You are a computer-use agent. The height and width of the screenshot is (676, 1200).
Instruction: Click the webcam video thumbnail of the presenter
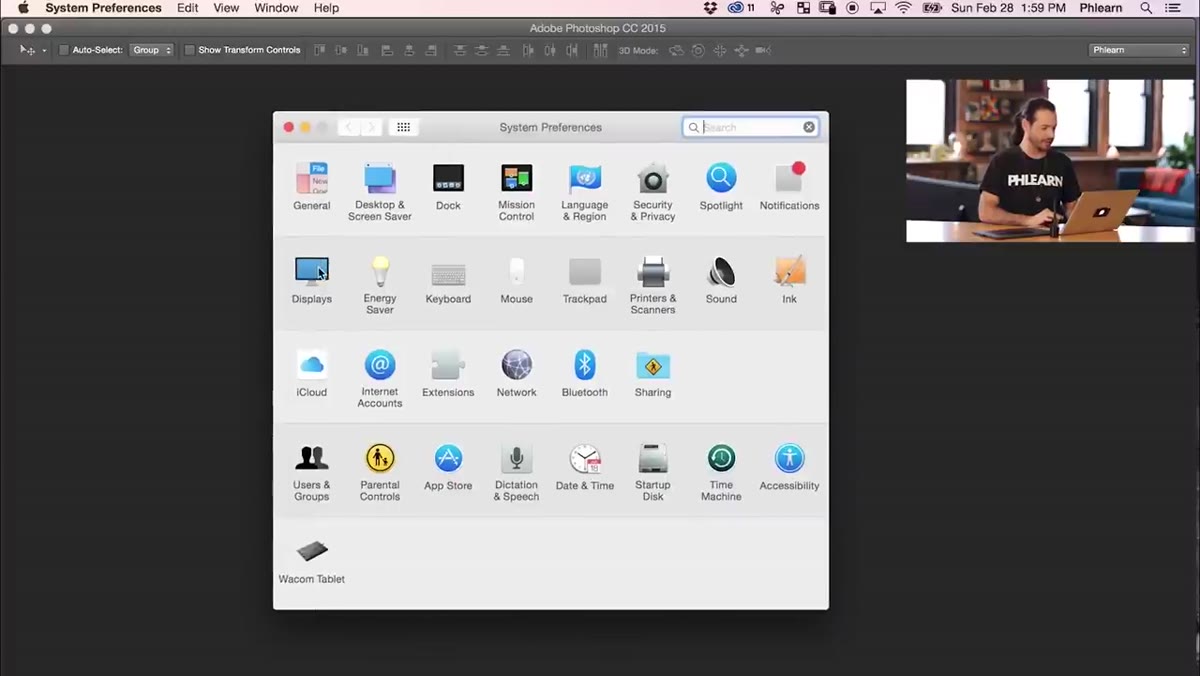[1050, 161]
